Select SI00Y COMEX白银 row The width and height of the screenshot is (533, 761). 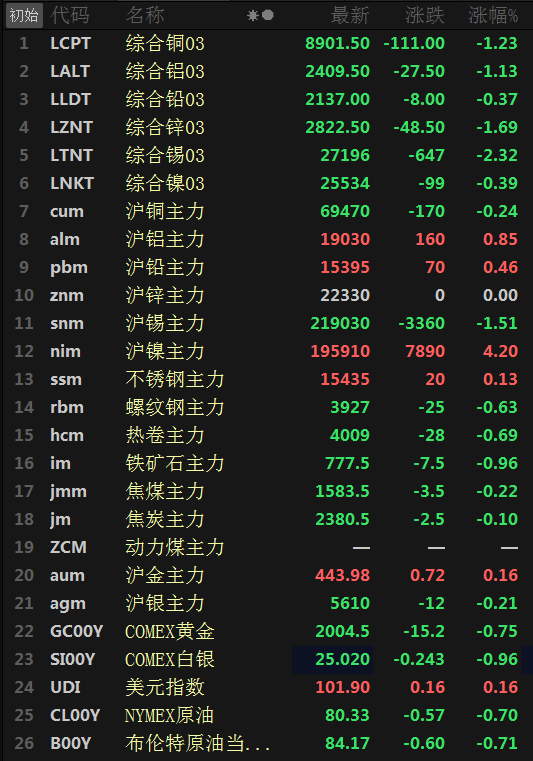266,659
